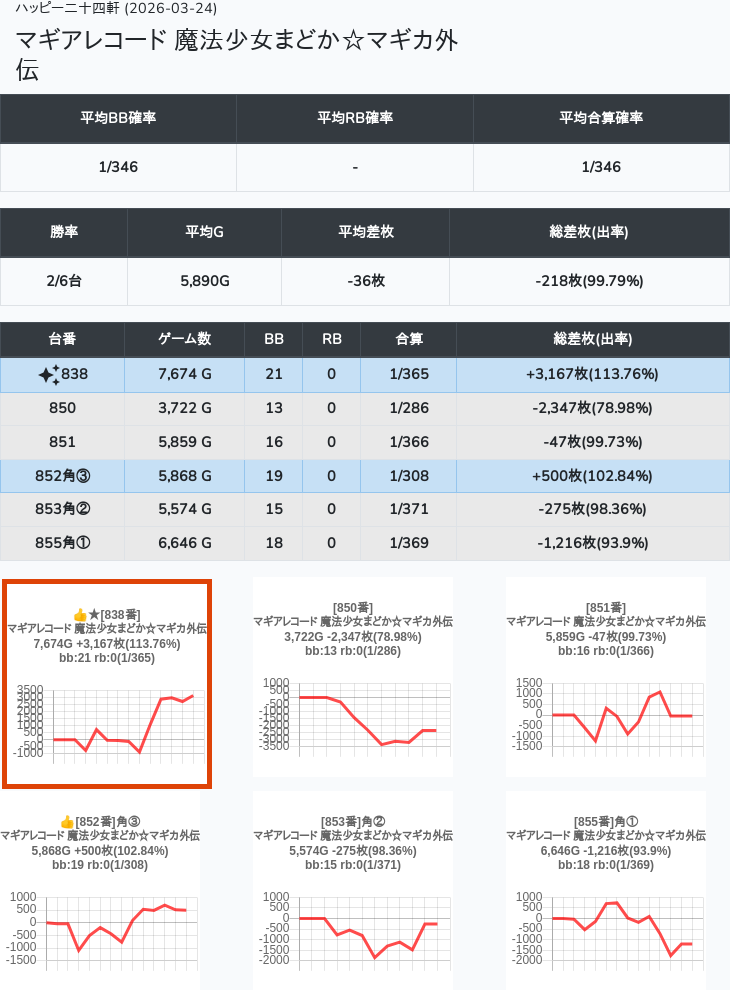Click the sparkle icon beside machine 838
The height and width of the screenshot is (990, 730).
pos(49,375)
